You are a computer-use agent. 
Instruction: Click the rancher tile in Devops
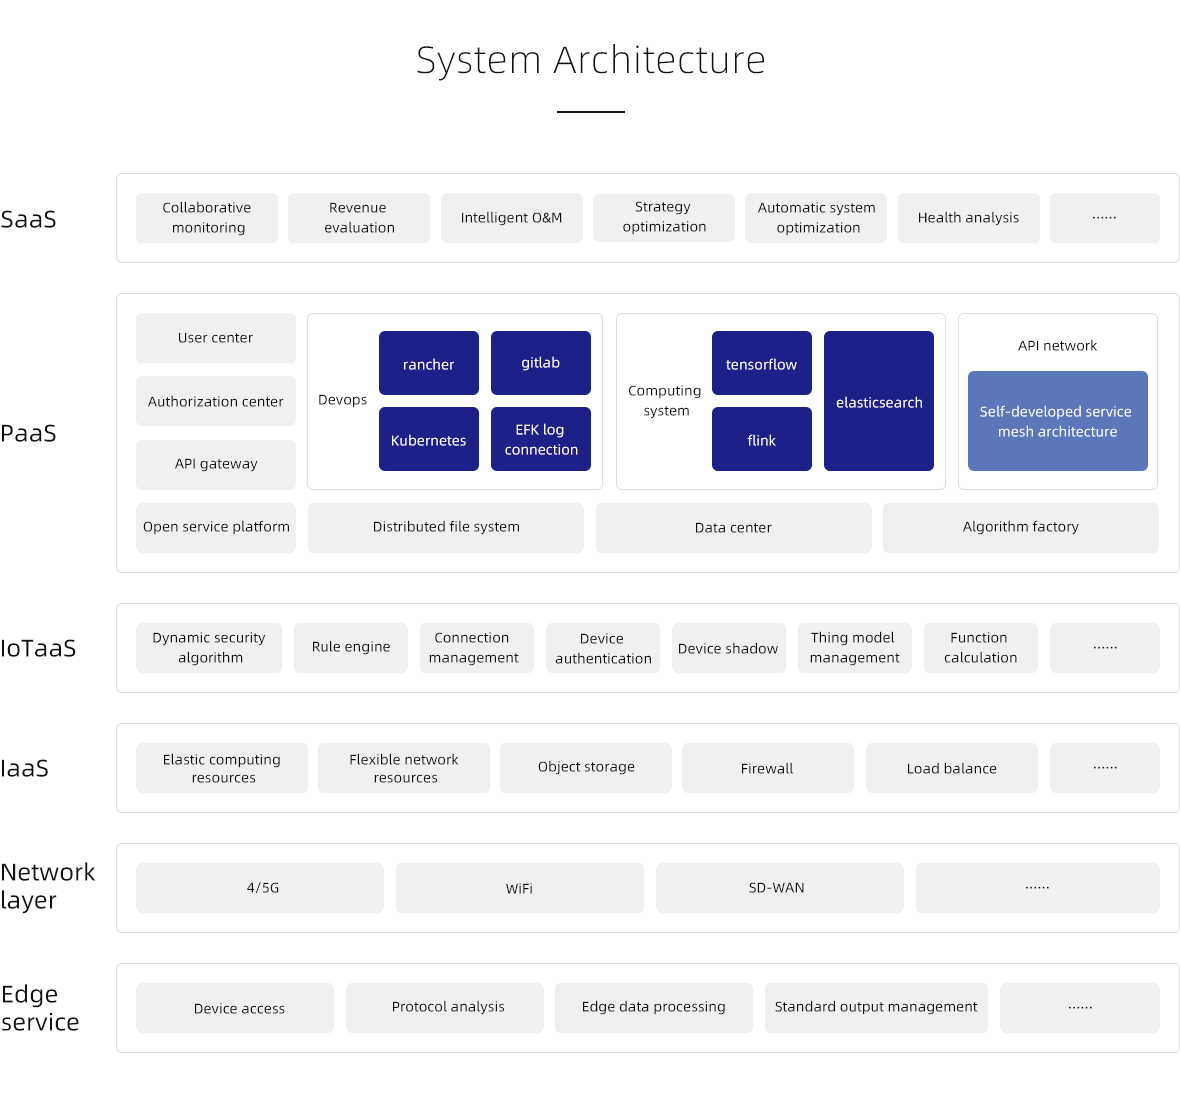pos(428,364)
